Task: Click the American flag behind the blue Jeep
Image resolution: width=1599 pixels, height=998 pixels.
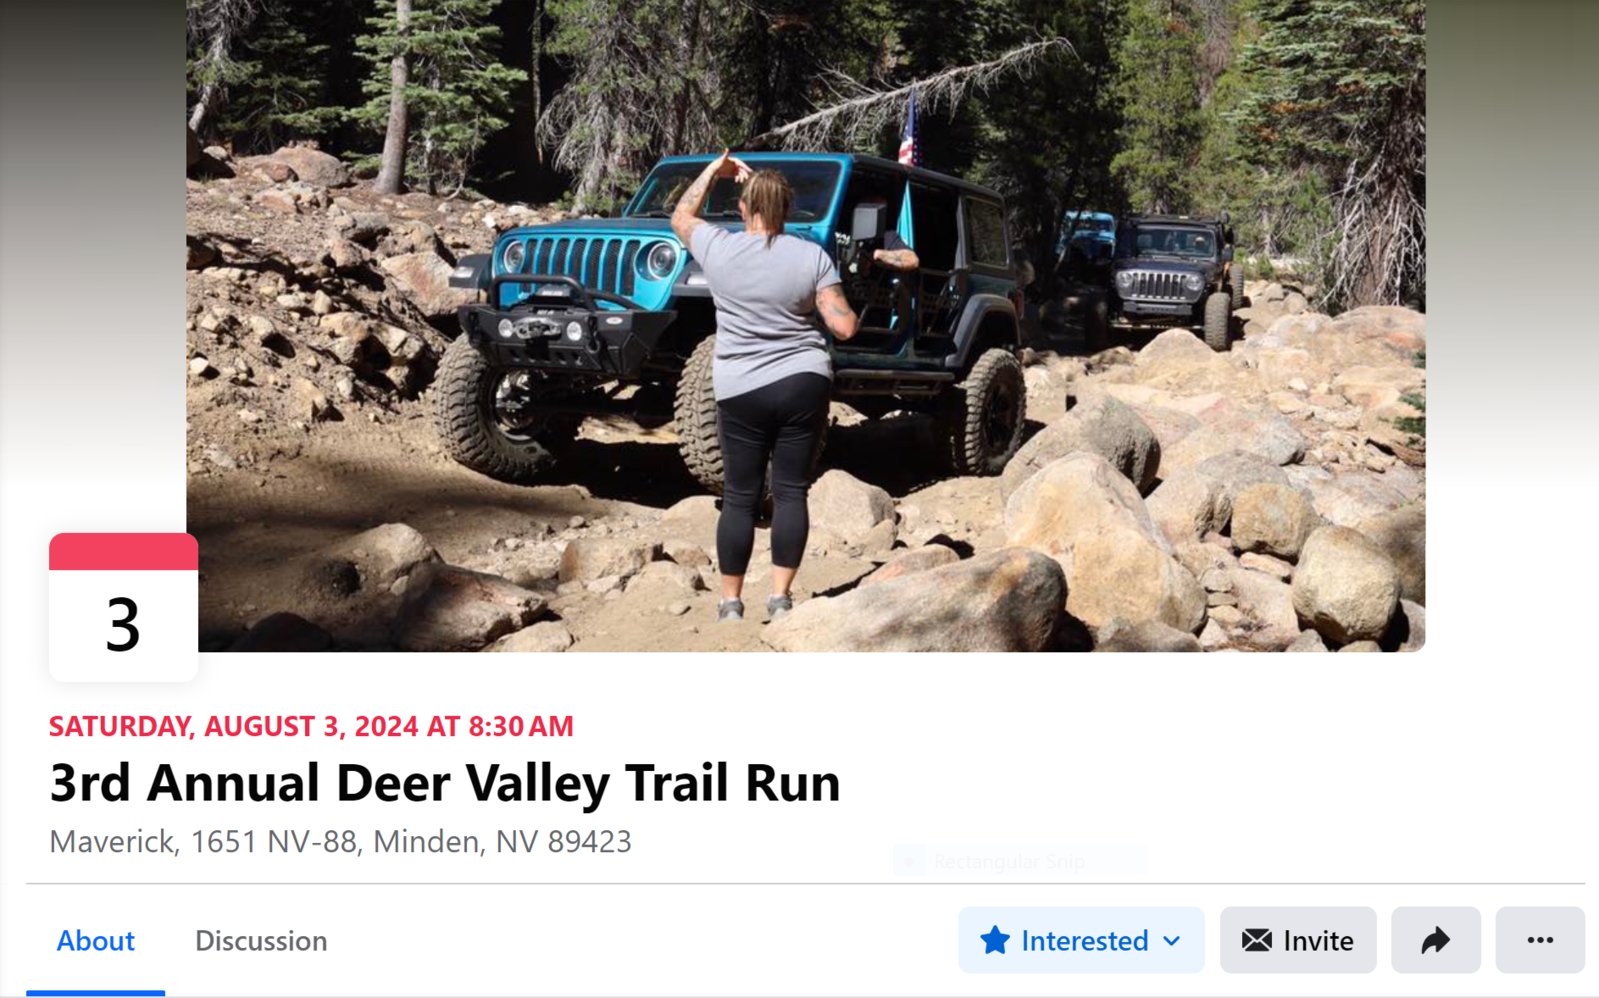Action: click(908, 130)
